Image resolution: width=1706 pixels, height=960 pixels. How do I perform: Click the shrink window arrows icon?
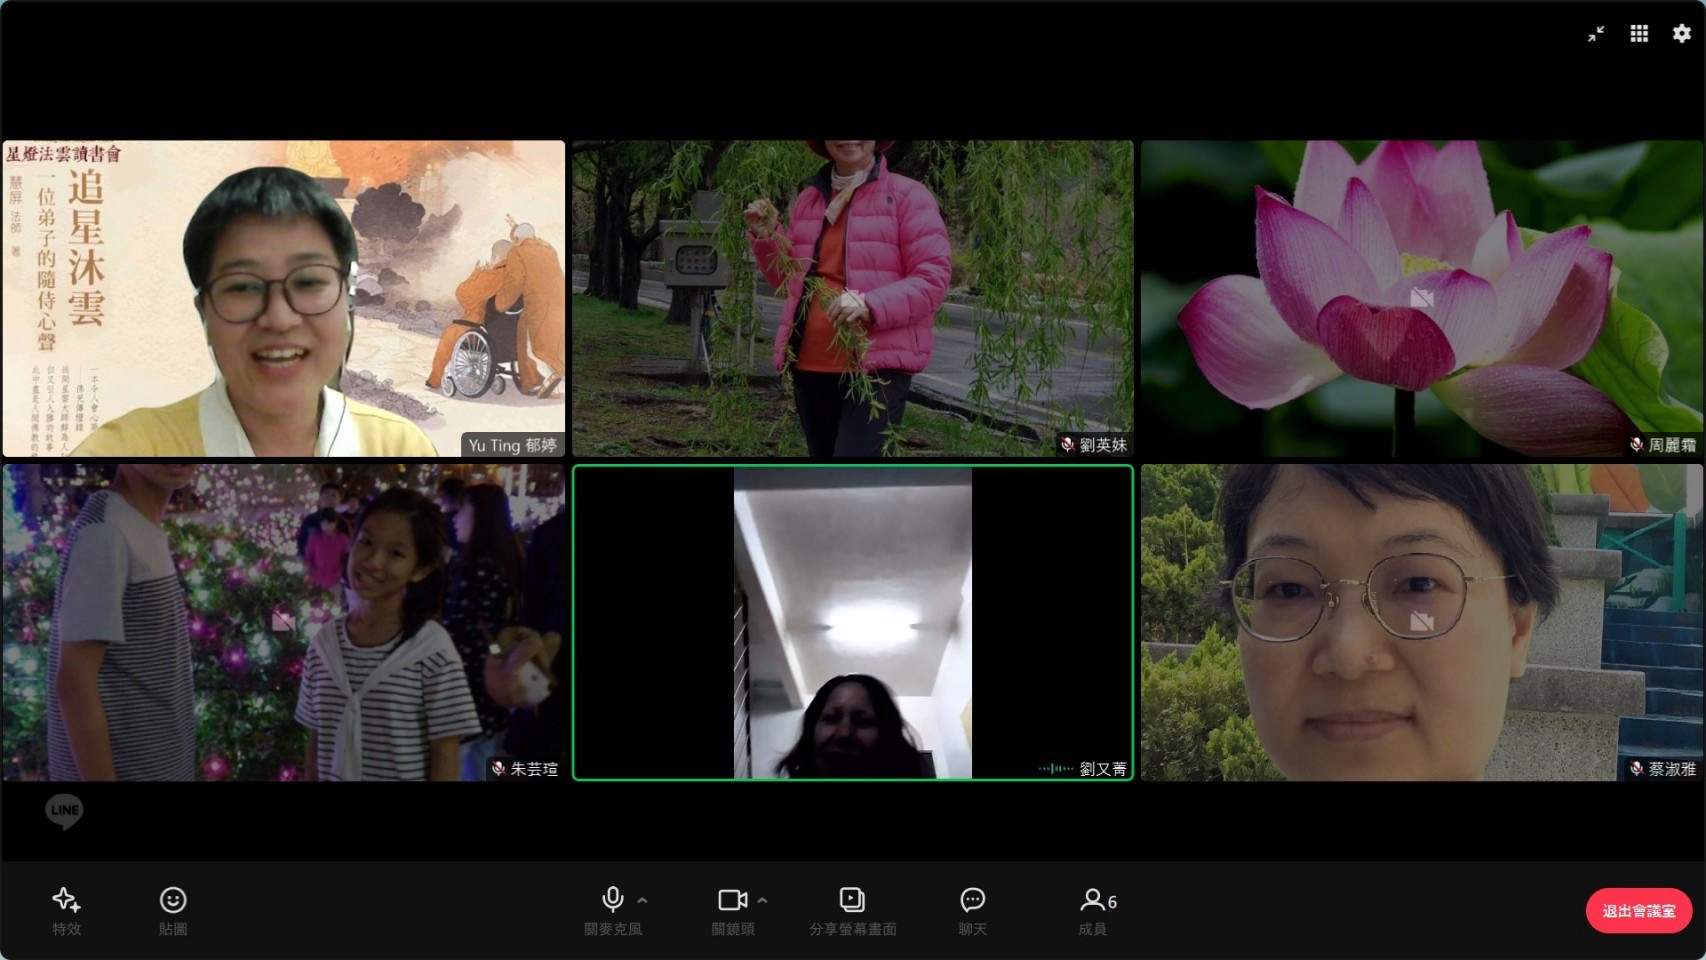[x=1596, y=34]
